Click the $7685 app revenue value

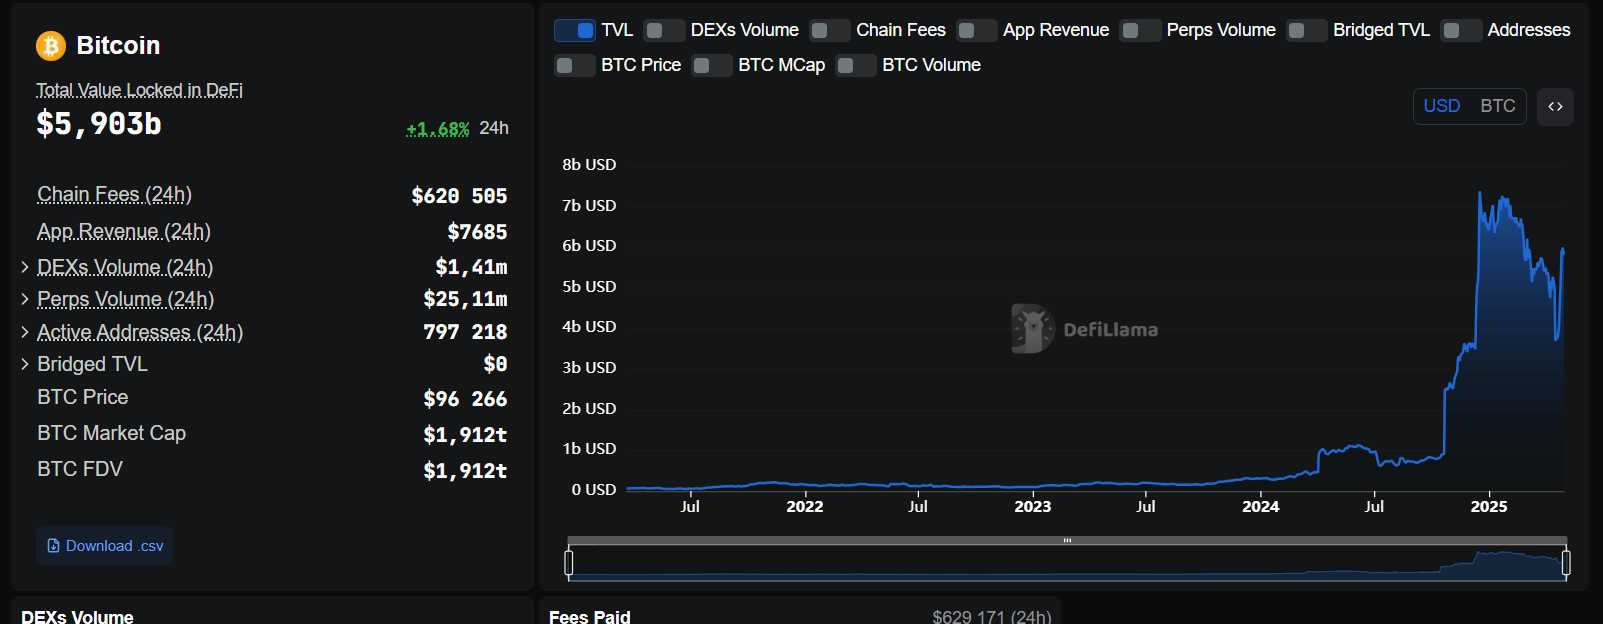[x=477, y=232]
